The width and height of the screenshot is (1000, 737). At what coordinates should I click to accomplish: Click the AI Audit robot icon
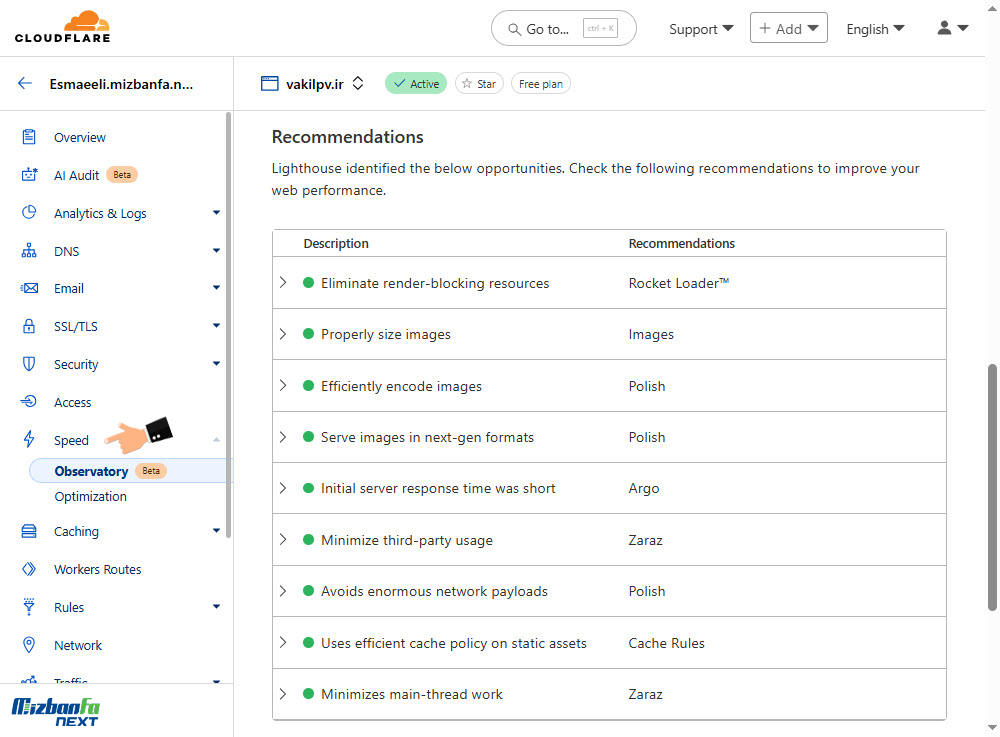point(29,175)
